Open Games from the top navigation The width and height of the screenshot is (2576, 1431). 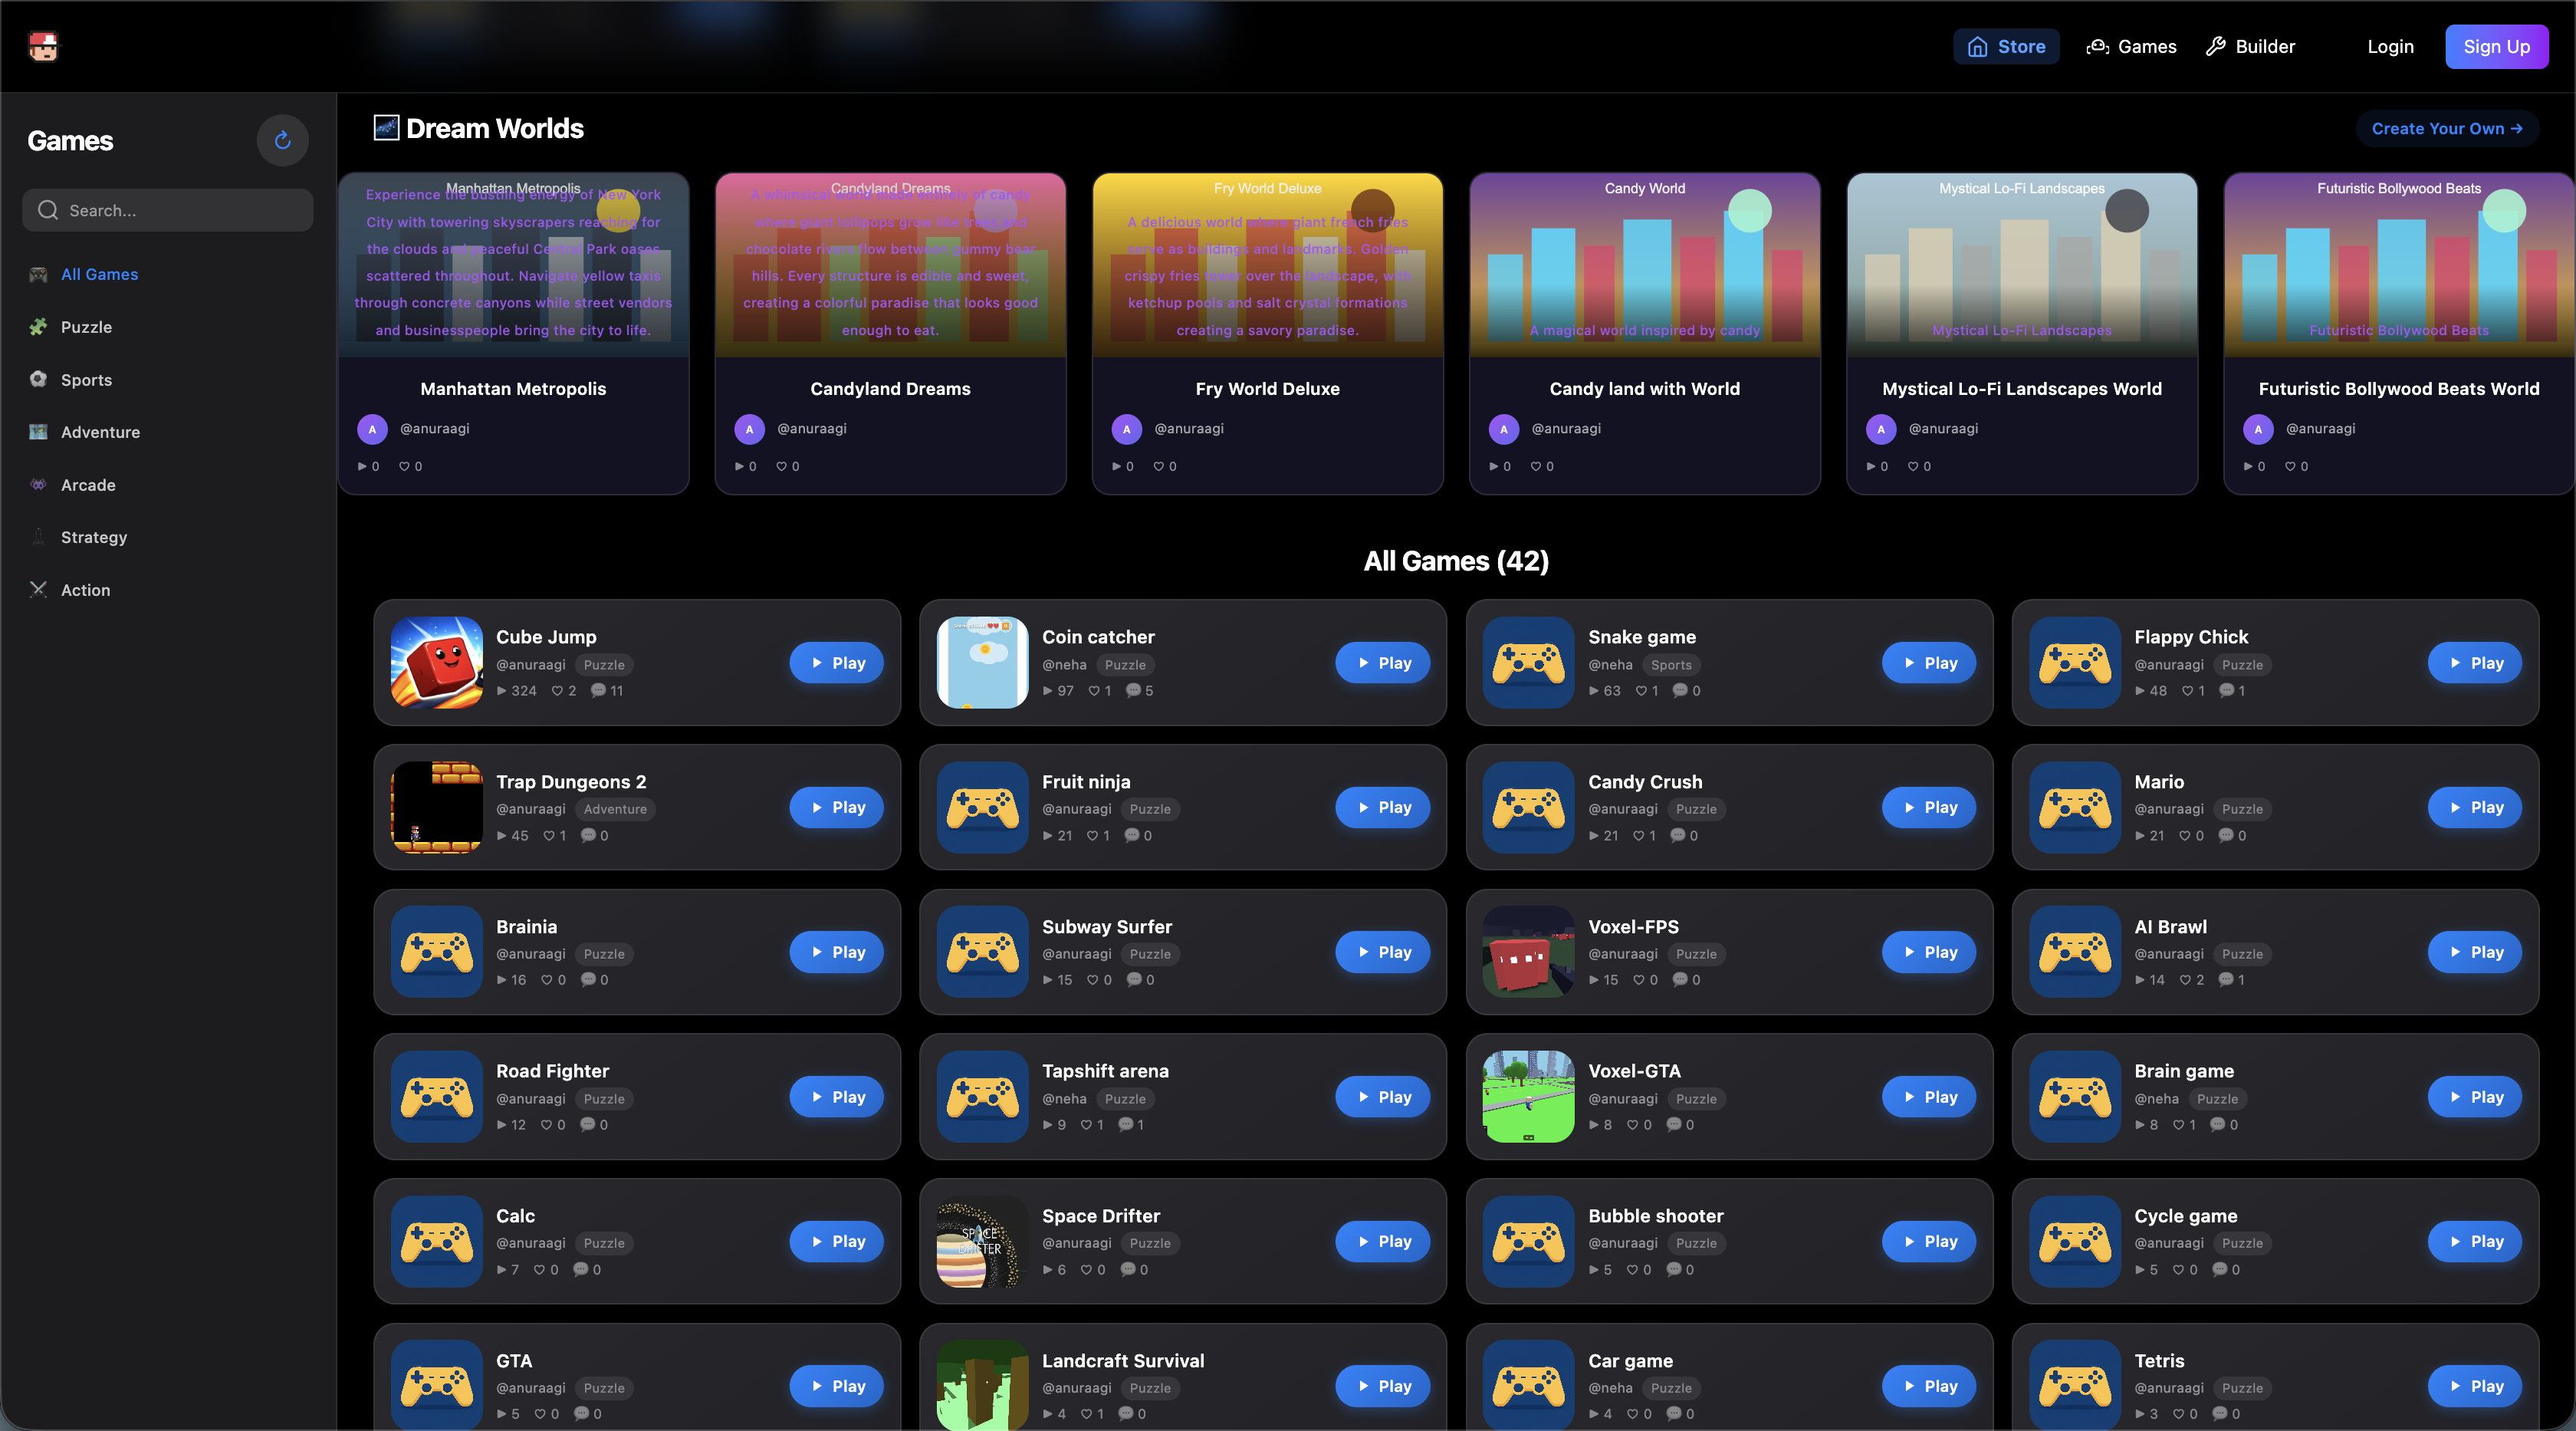pos(2131,46)
